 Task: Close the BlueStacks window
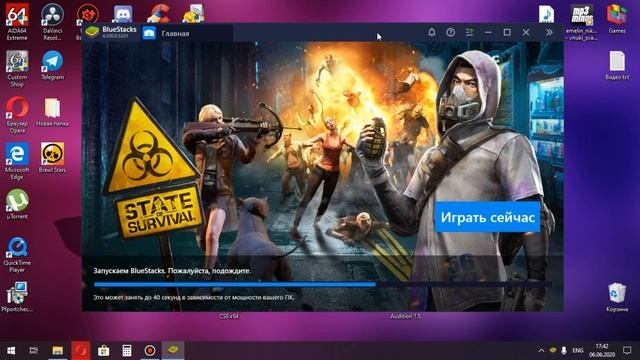(526, 32)
